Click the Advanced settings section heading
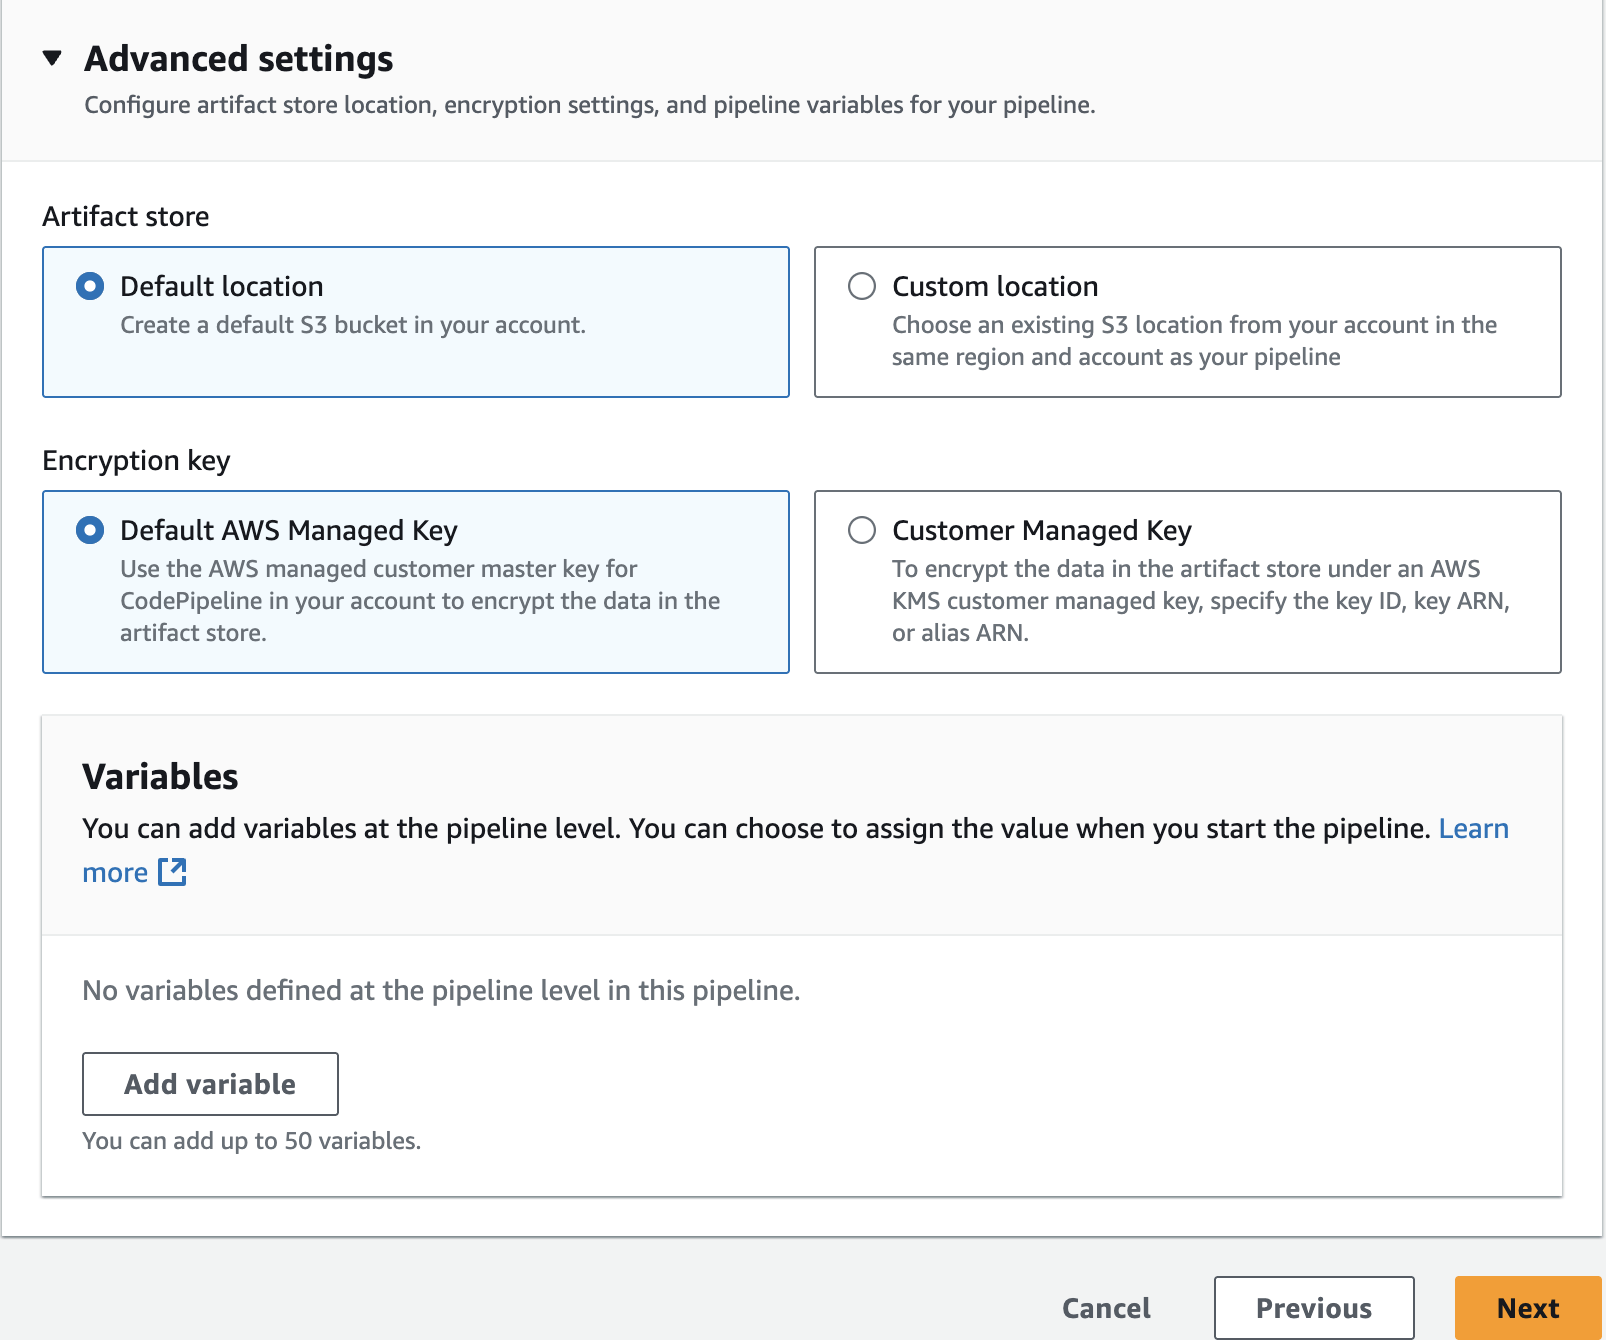The height and width of the screenshot is (1340, 1606). pyautogui.click(x=238, y=59)
